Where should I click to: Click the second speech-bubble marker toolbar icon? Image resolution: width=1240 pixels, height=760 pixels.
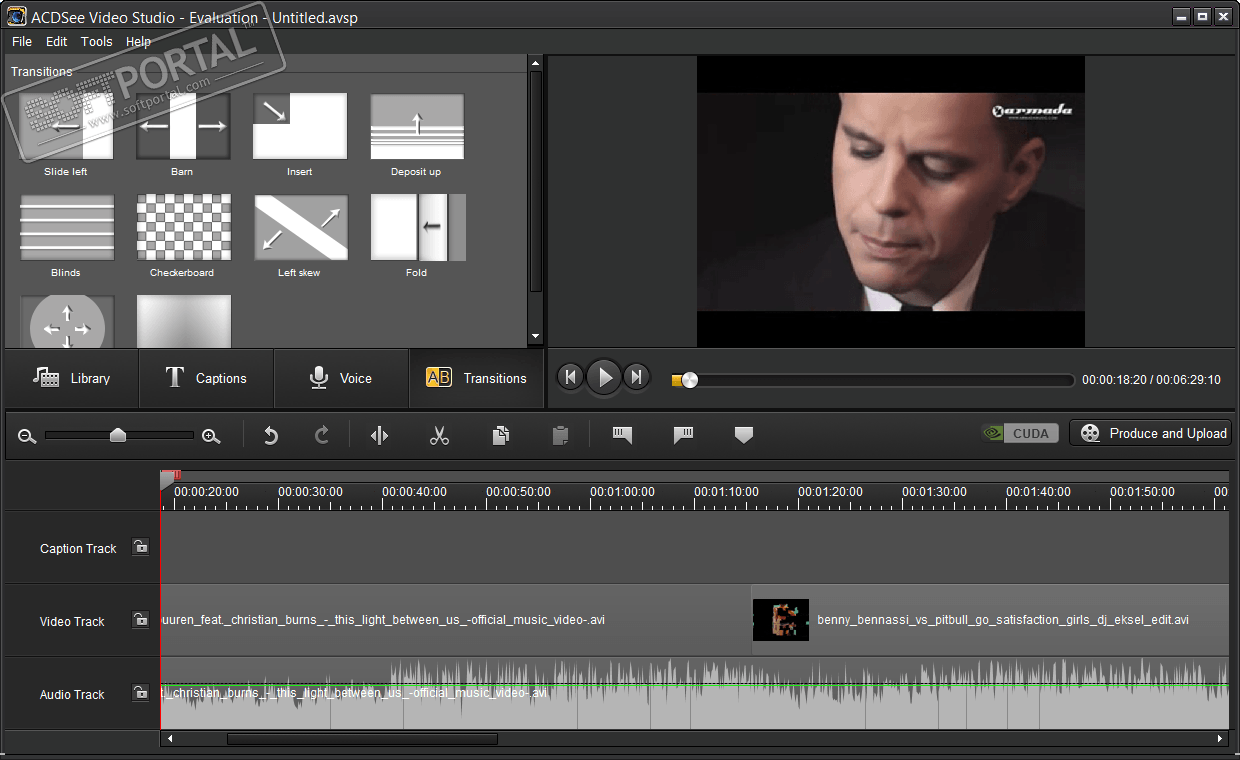pyautogui.click(x=684, y=435)
